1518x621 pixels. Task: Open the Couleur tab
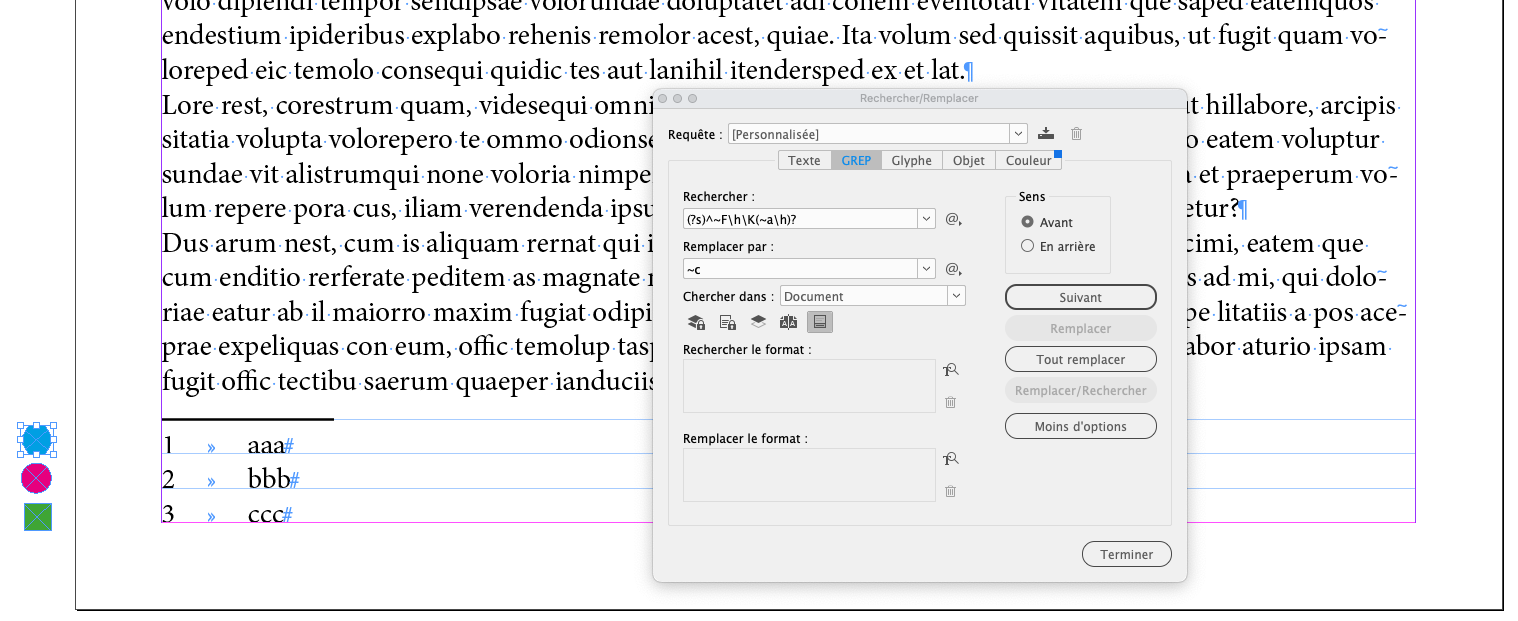click(x=1029, y=159)
